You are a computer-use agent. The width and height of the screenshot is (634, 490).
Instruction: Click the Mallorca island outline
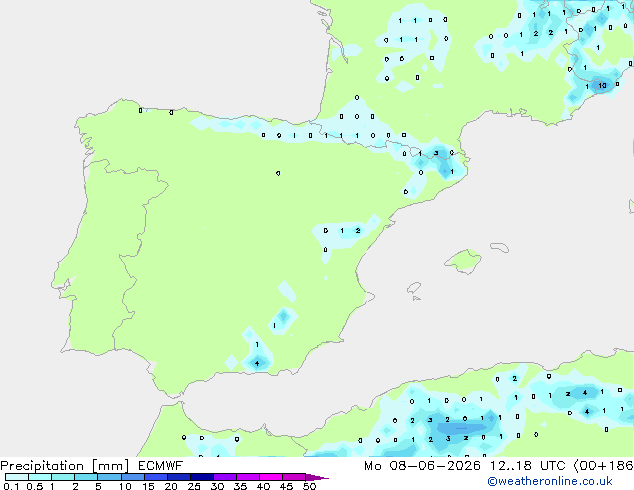click(x=463, y=262)
